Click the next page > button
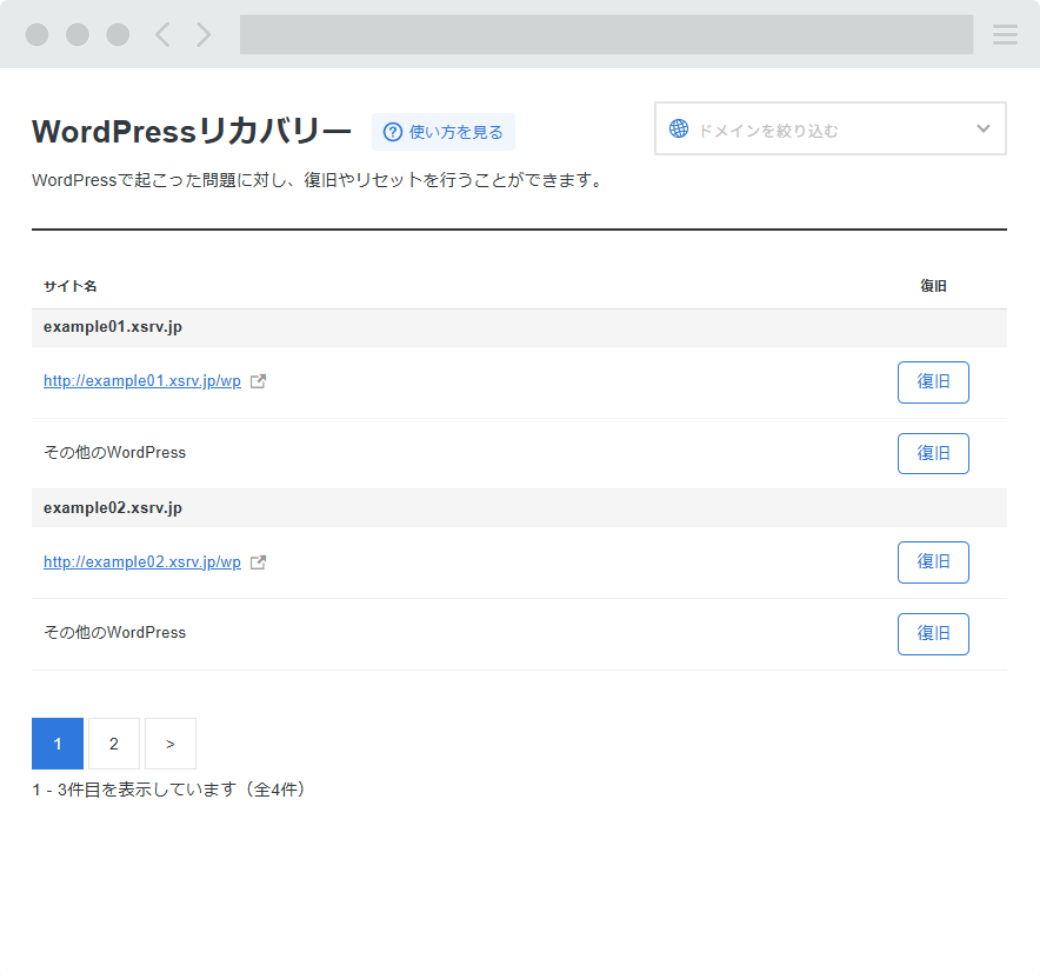Viewport: 1040px width, 980px height. coord(170,743)
